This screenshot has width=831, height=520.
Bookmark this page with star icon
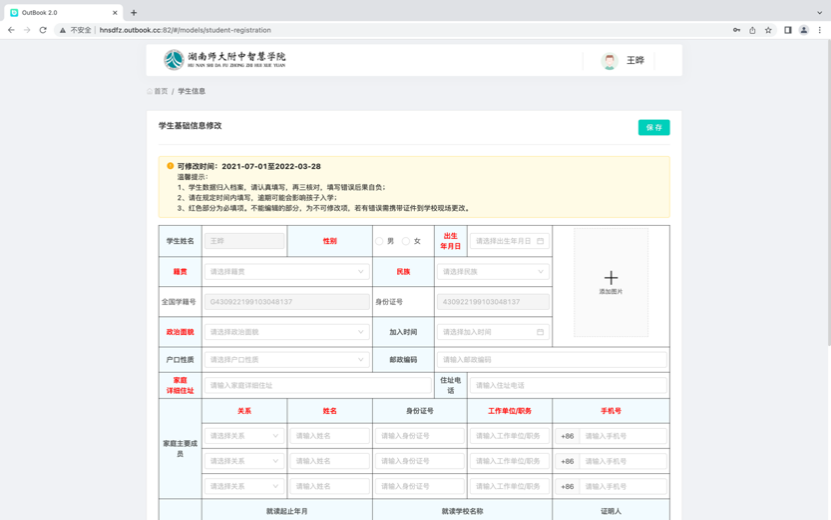(768, 30)
